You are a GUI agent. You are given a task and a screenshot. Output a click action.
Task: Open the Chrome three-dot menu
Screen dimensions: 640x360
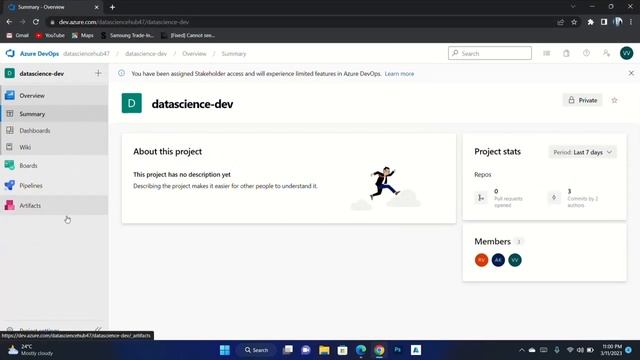[631, 22]
